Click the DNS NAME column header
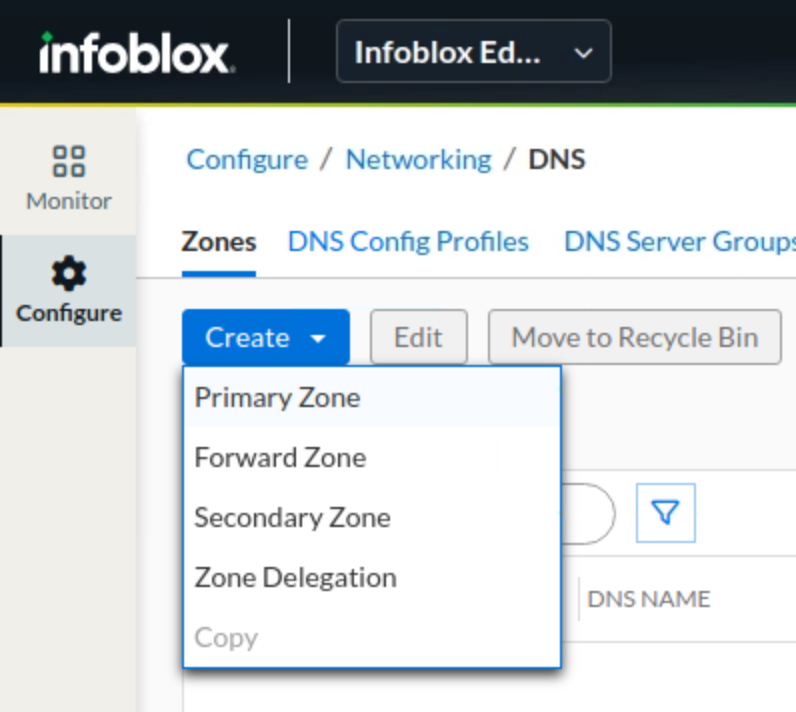 tap(648, 599)
